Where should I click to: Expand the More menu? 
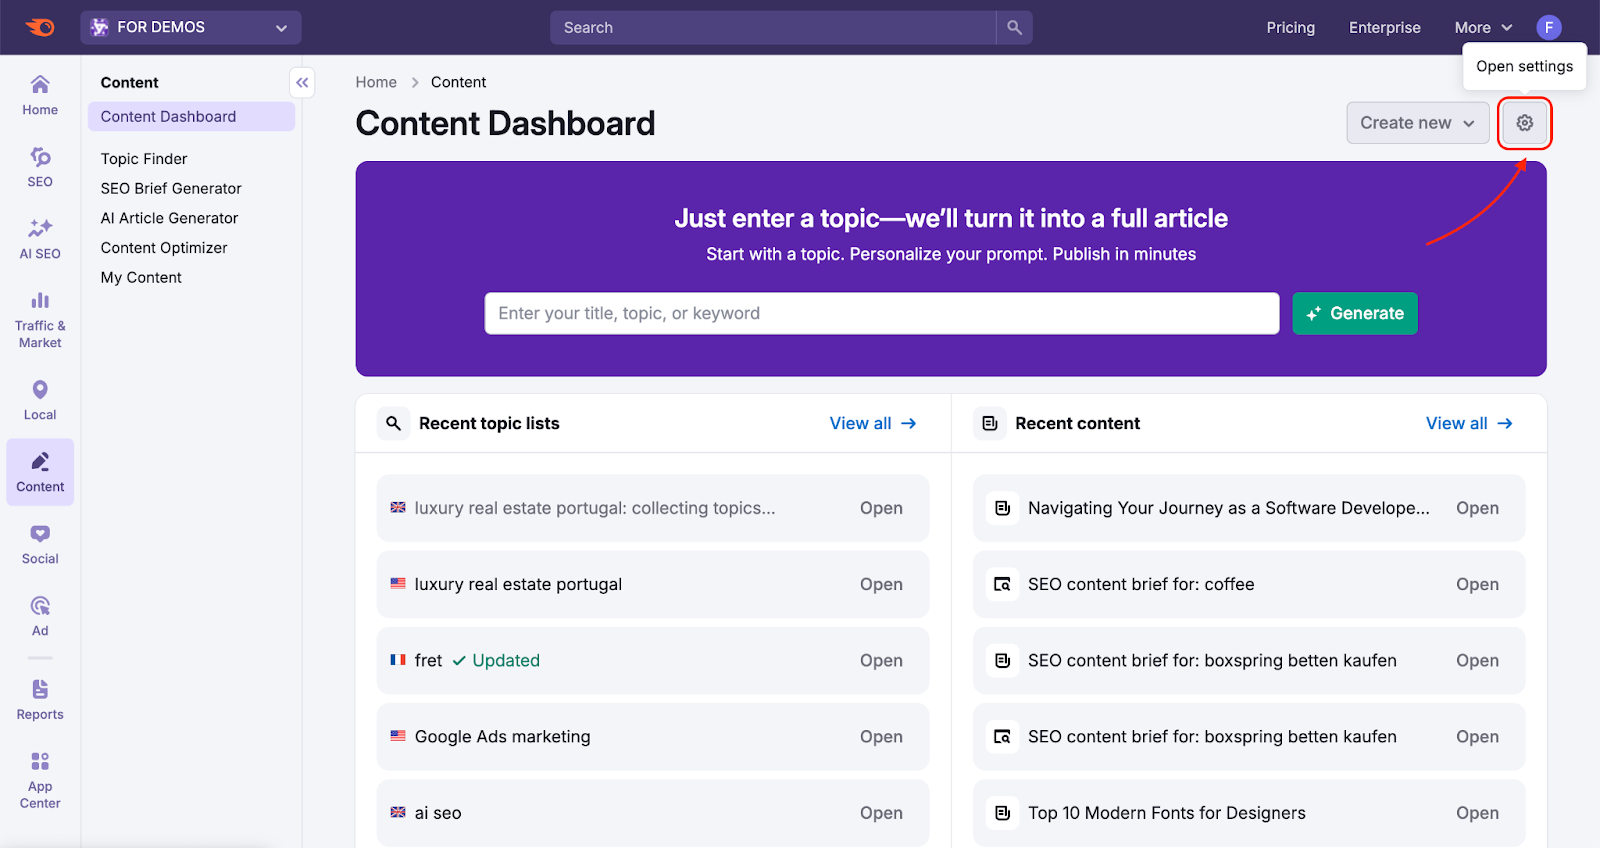[1482, 28]
